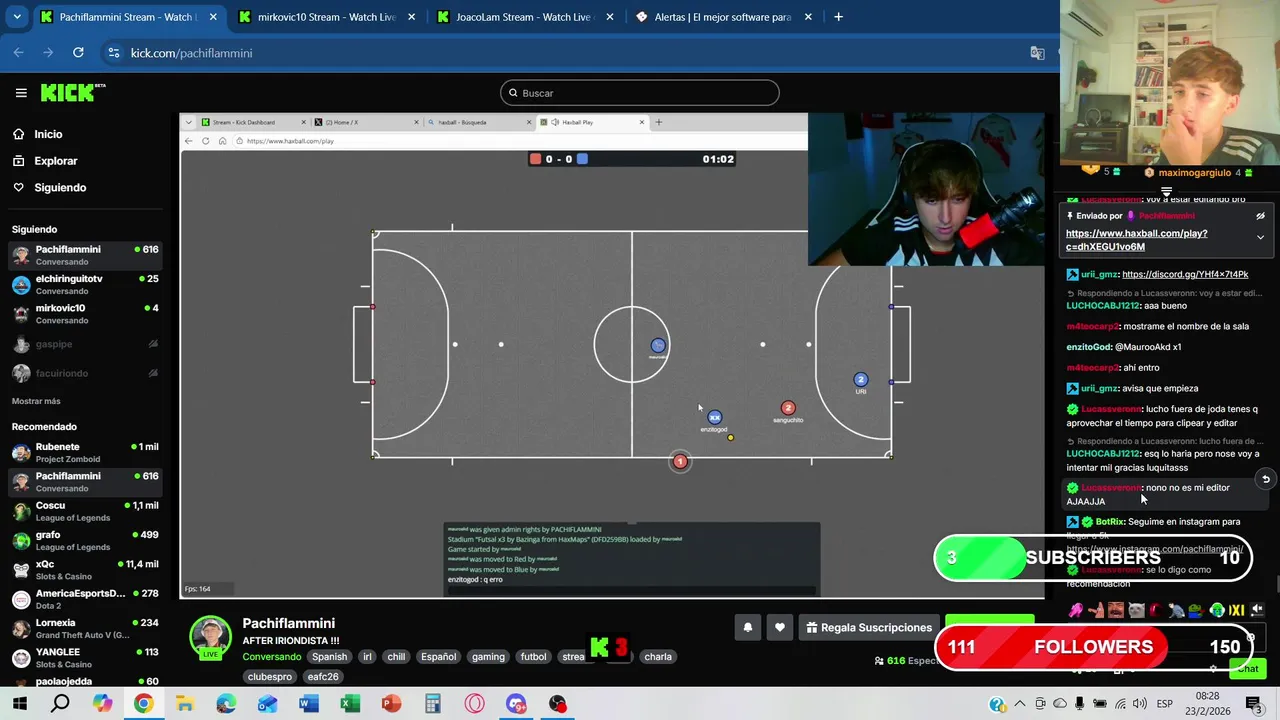Open PowerPoint from the taskbar
This screenshot has height=720, width=1280.
(x=391, y=704)
